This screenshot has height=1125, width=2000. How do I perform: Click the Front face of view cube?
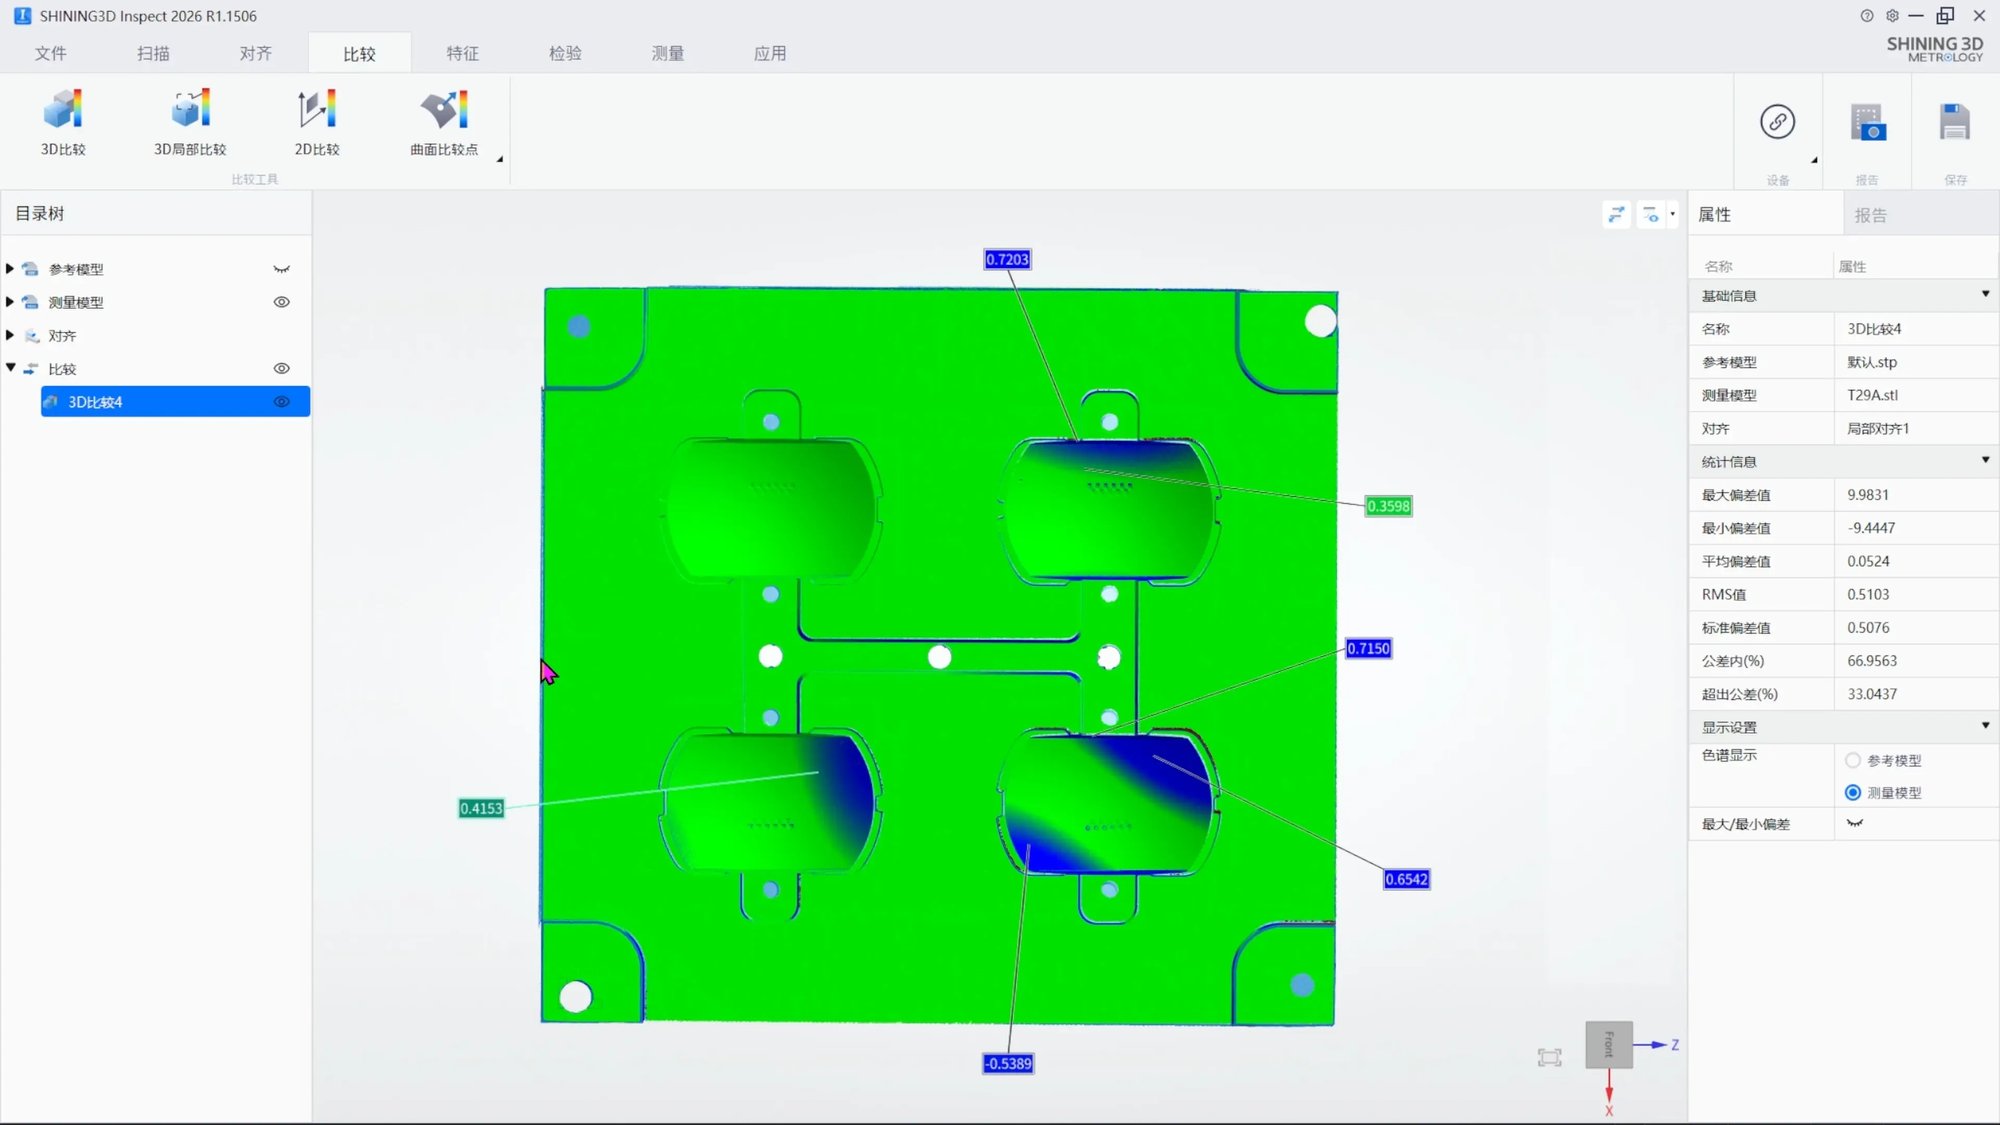1609,1044
